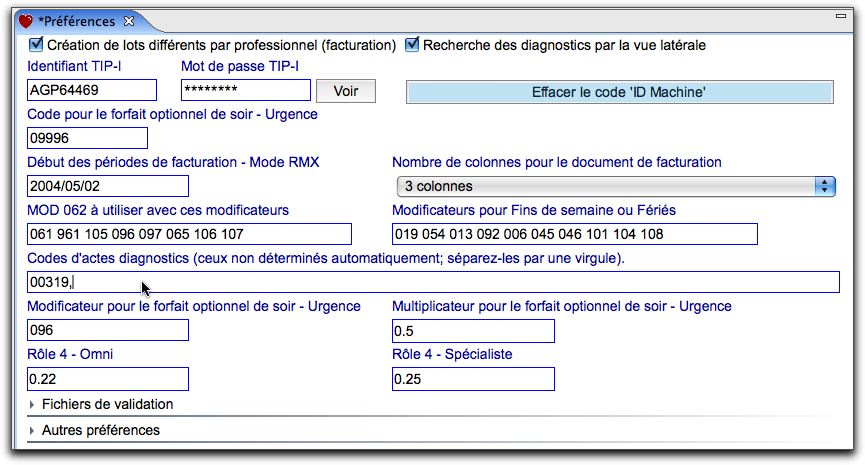Click Effacer le code 'ID Machine' button
Viewport: 865px width, 465px height.
(x=620, y=92)
